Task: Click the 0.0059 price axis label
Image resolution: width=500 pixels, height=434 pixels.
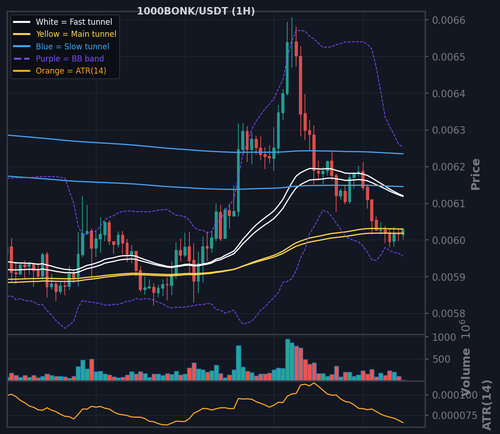Action: pyautogui.click(x=449, y=277)
